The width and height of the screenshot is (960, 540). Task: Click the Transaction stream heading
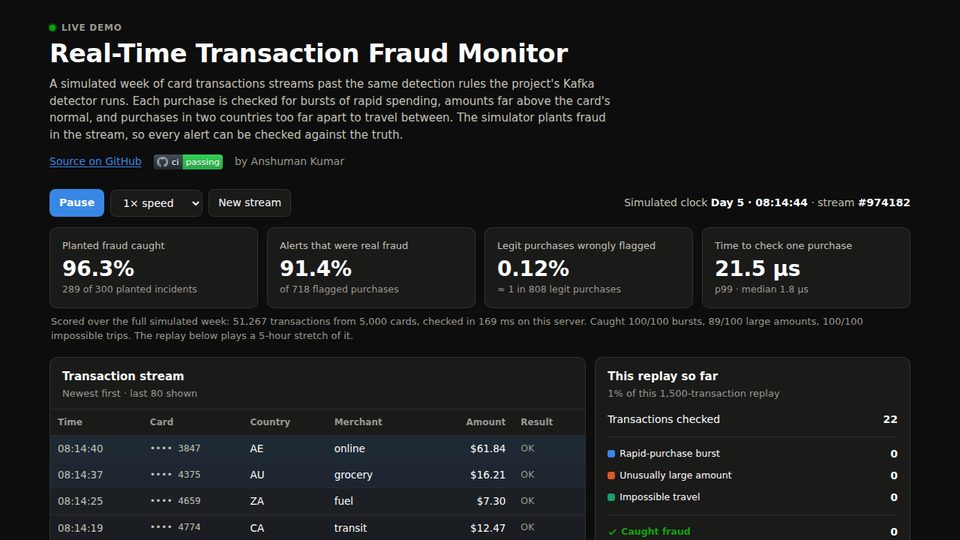point(123,376)
